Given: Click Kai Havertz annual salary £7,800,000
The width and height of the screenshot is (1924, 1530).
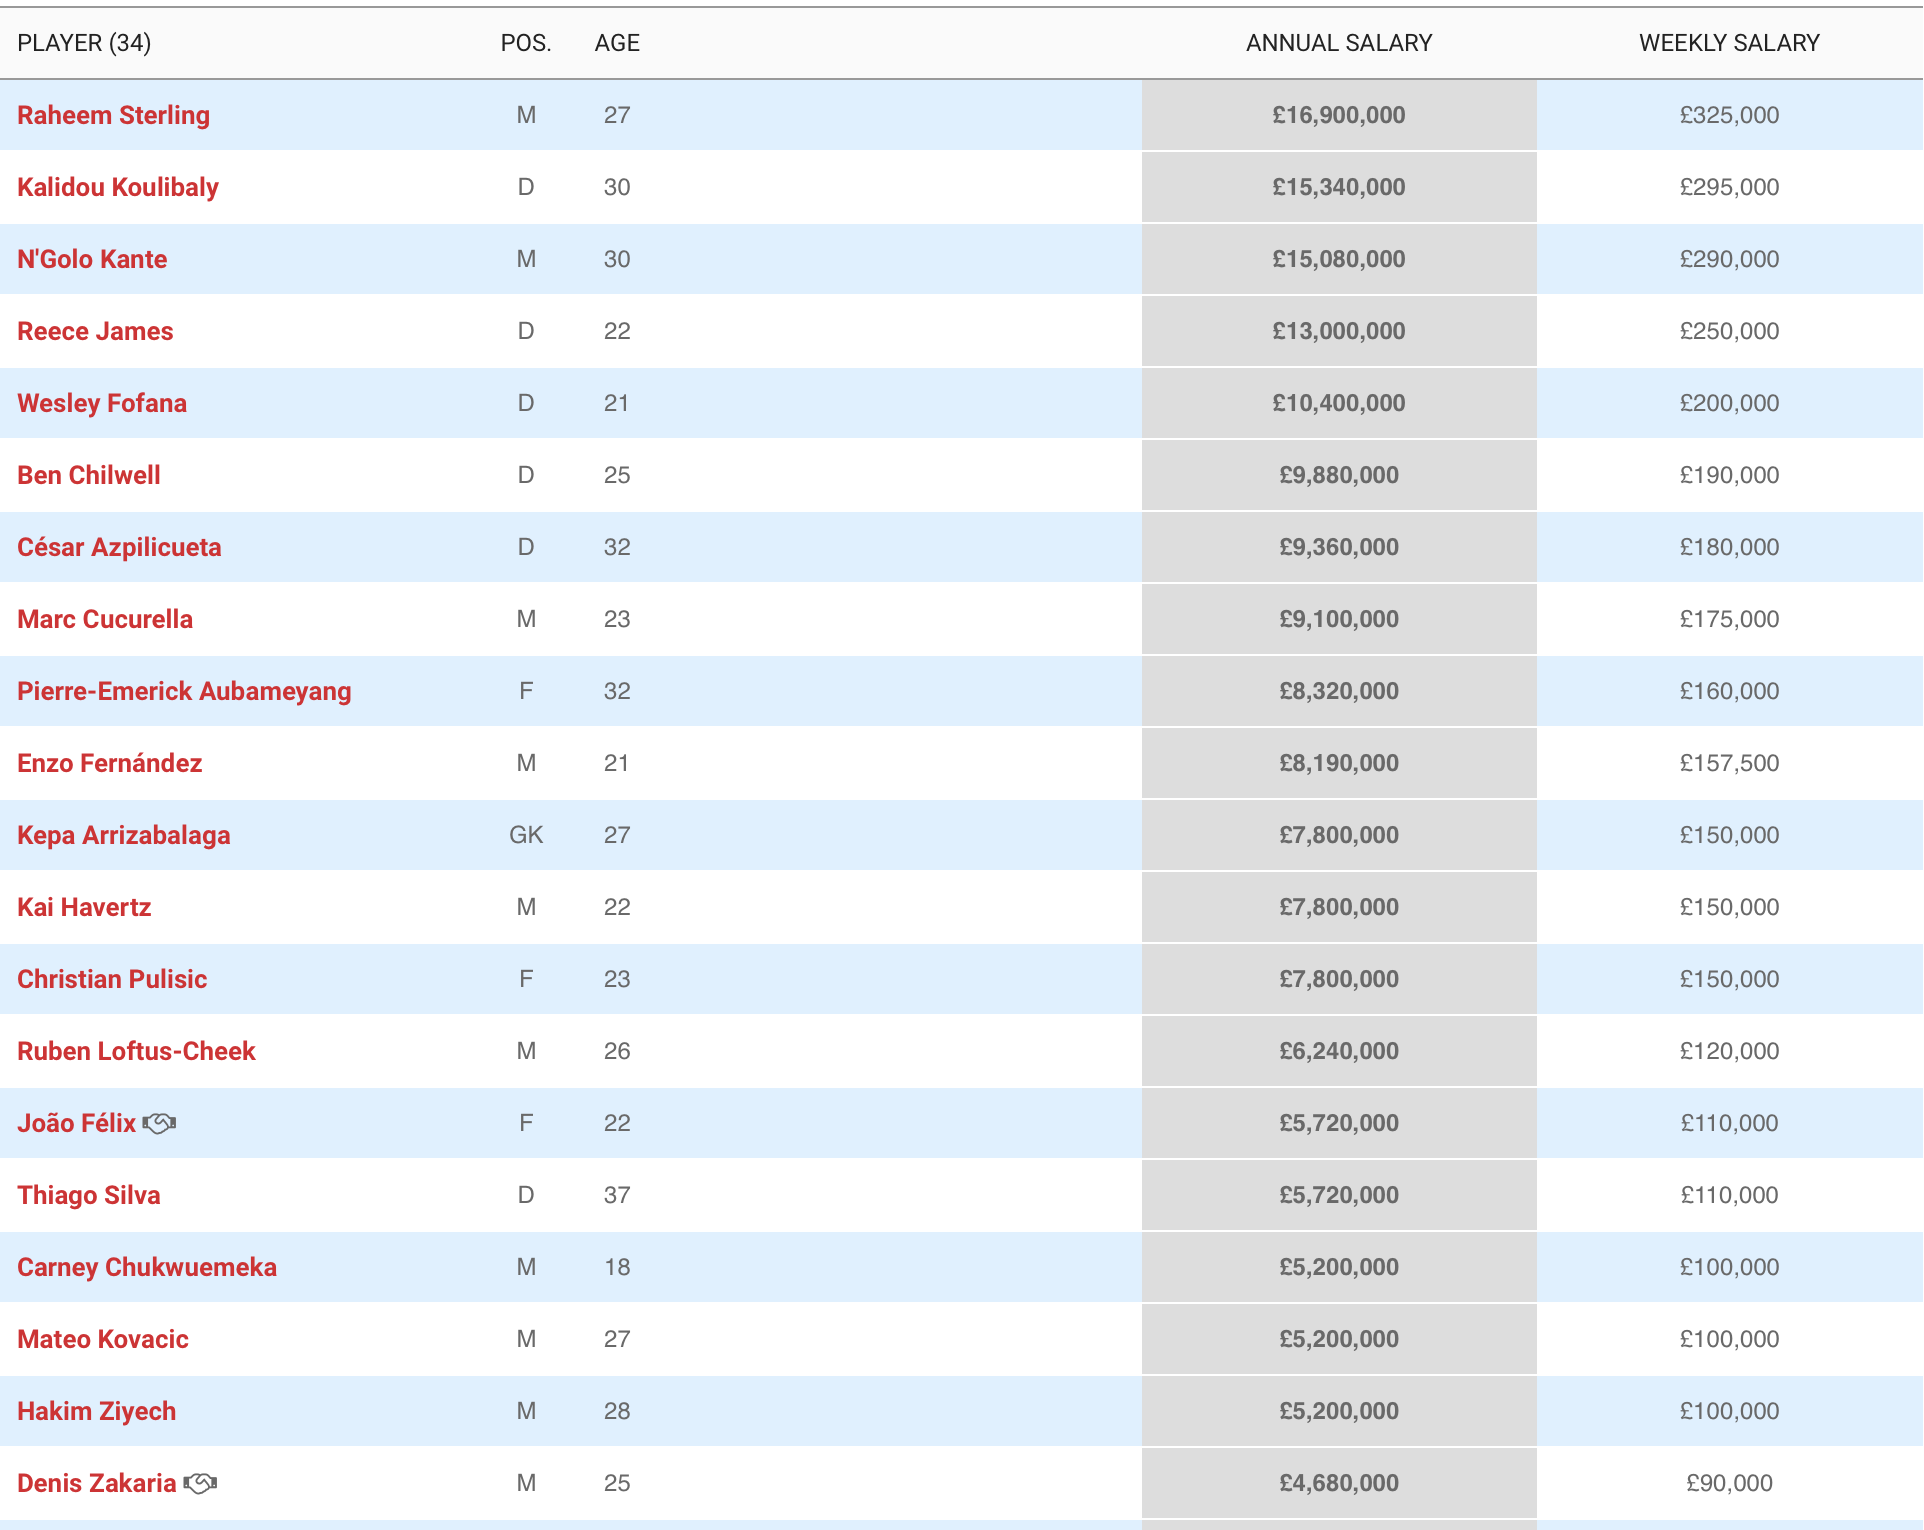Looking at the screenshot, I should pos(1339,907).
